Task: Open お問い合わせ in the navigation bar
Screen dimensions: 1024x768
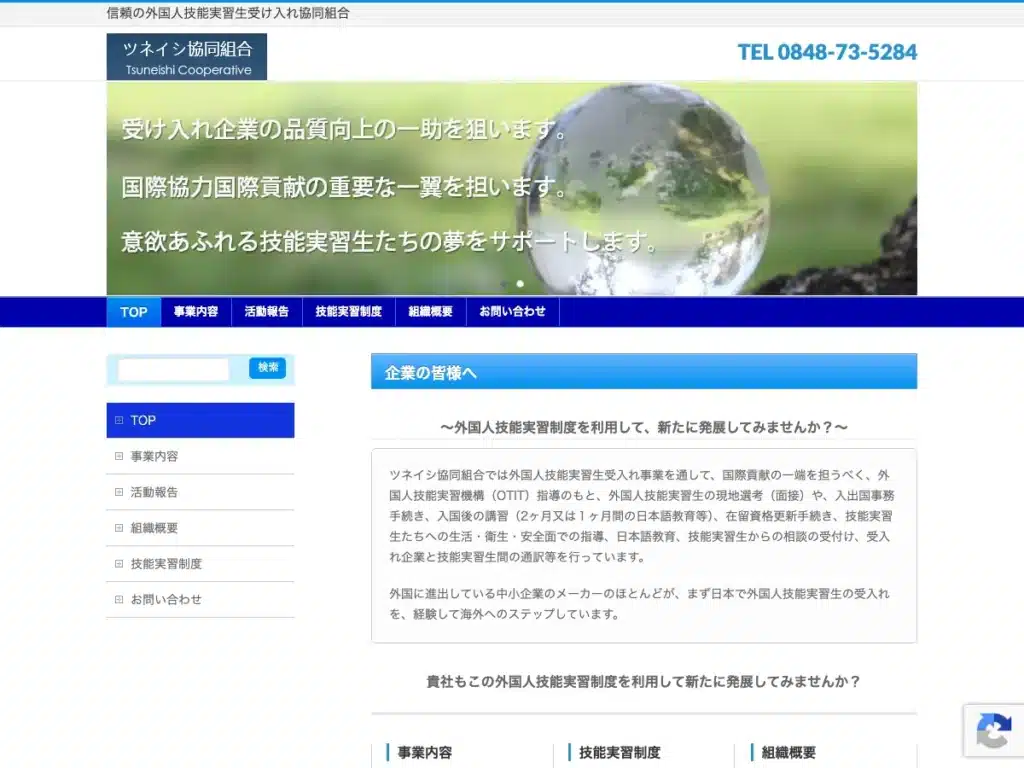Action: pos(513,312)
